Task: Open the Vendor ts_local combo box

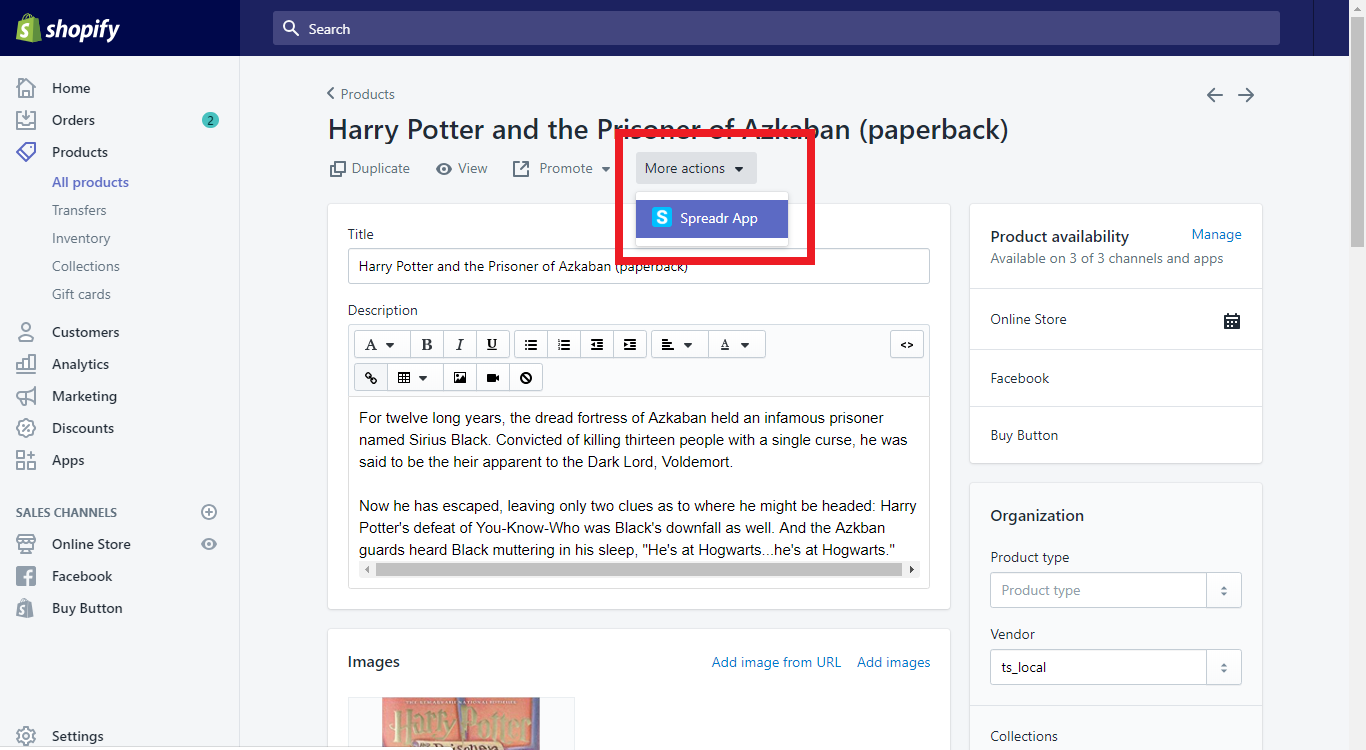Action: click(x=1116, y=667)
